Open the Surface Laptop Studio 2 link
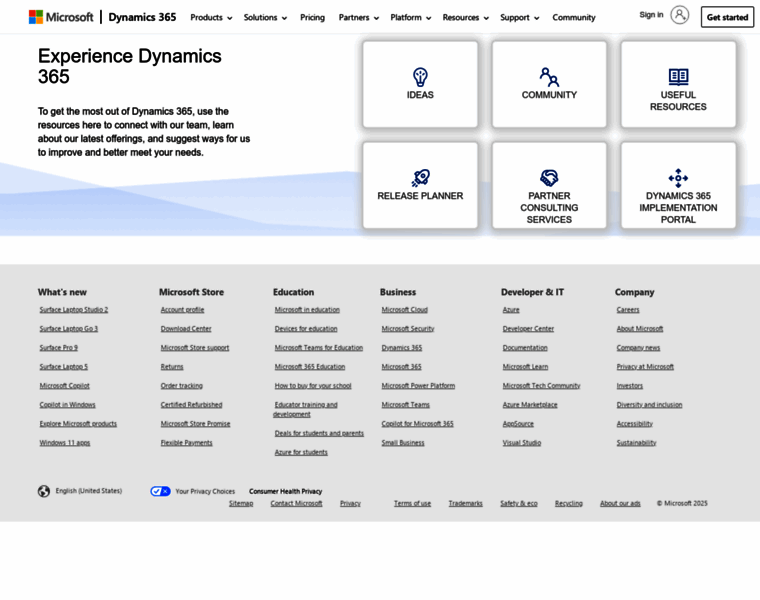This screenshot has height=600, width=760. pos(74,310)
